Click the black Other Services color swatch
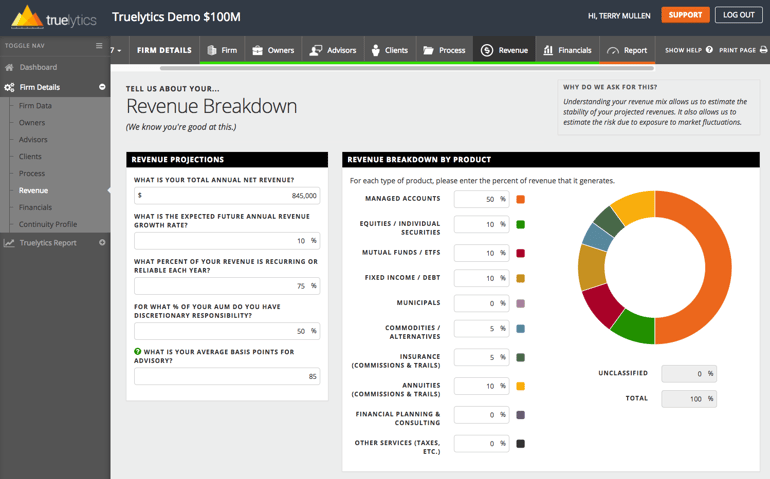The height and width of the screenshot is (479, 770). click(x=521, y=444)
